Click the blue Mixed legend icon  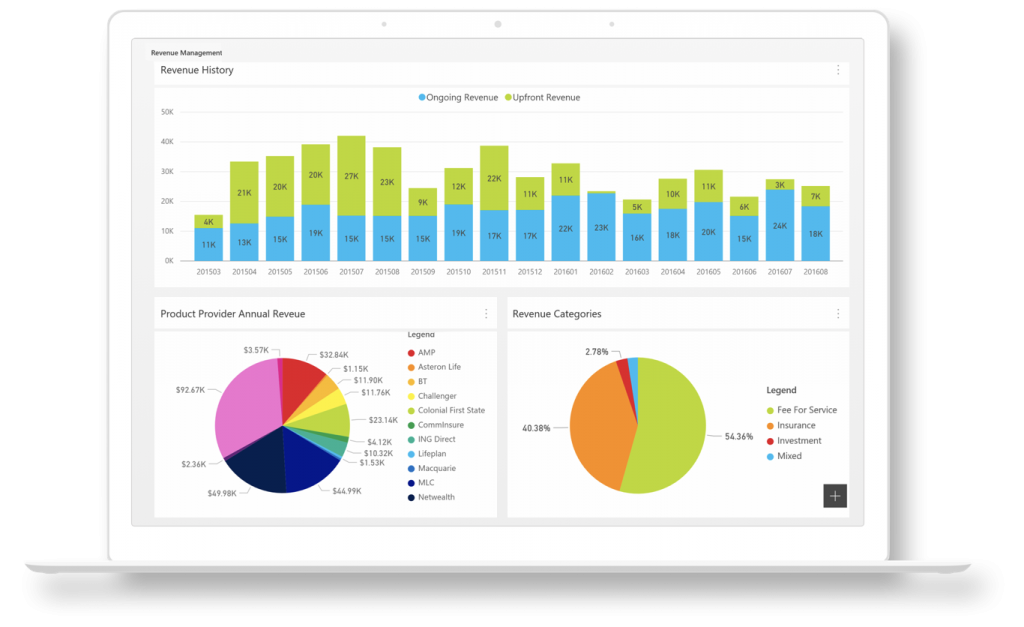click(770, 456)
